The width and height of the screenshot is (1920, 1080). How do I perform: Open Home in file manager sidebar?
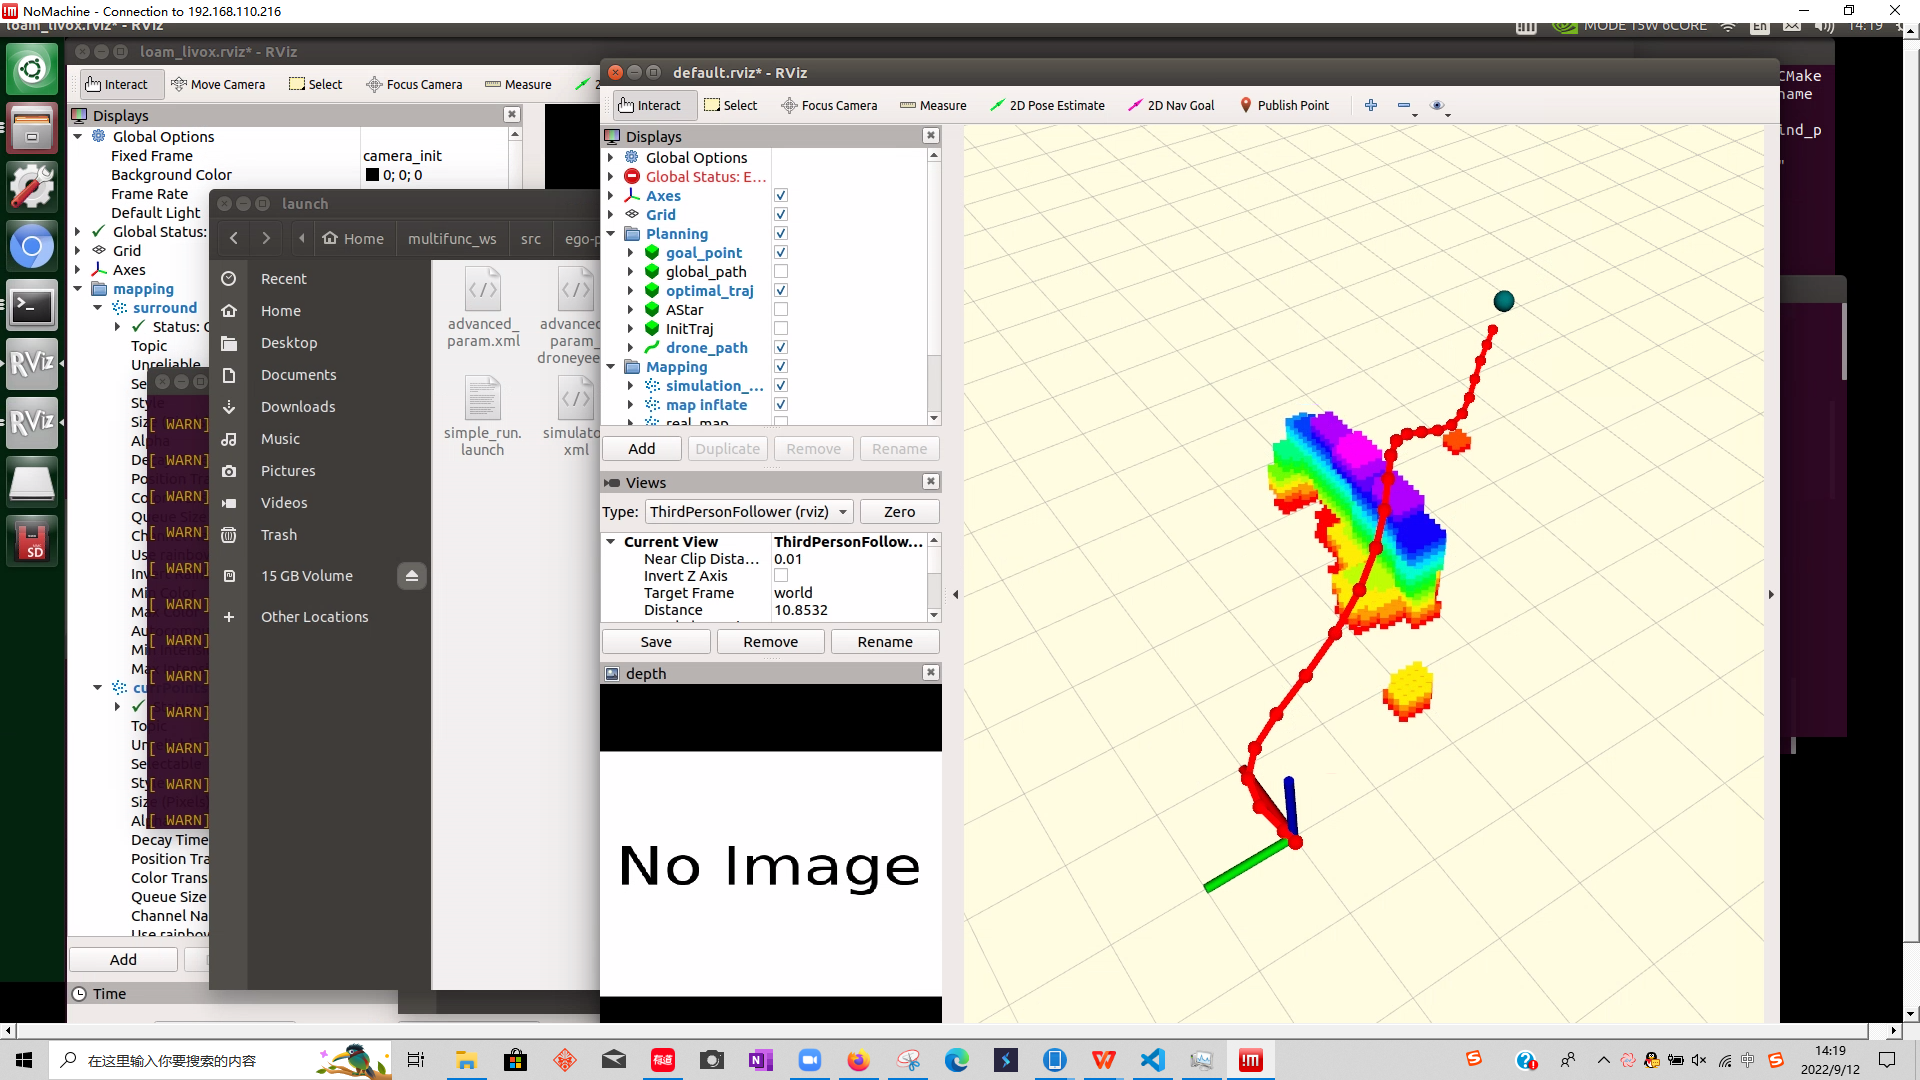coord(281,311)
